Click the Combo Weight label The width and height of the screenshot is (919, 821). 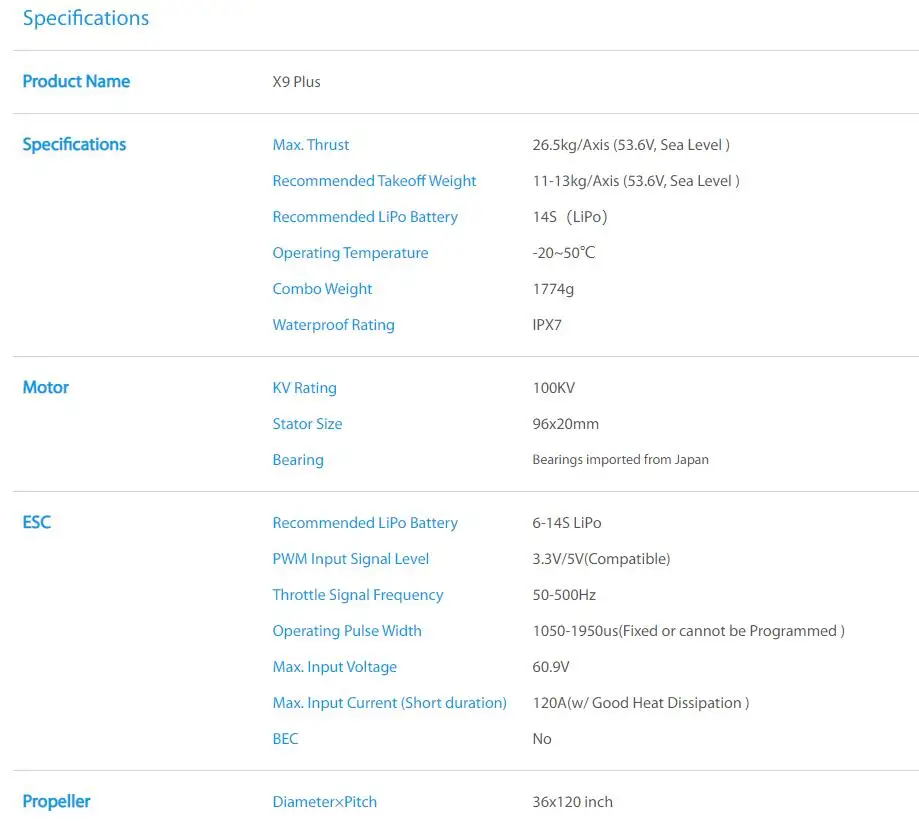322,289
